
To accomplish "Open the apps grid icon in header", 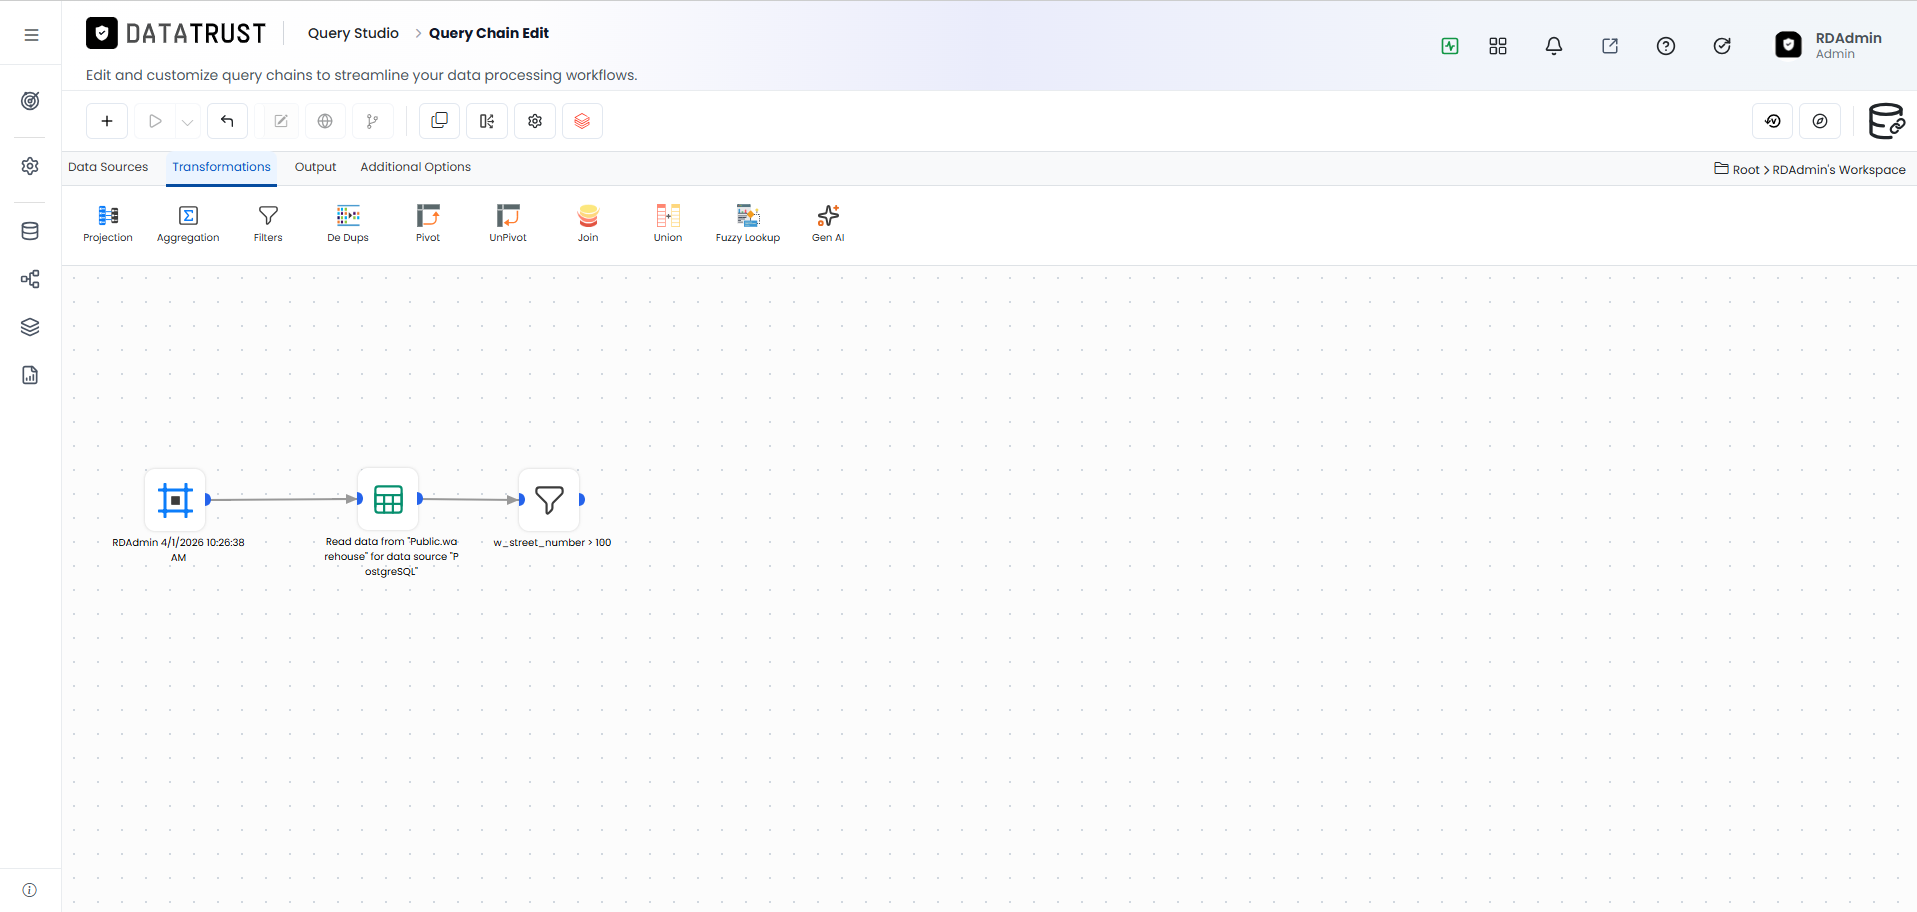I will pyautogui.click(x=1498, y=46).
